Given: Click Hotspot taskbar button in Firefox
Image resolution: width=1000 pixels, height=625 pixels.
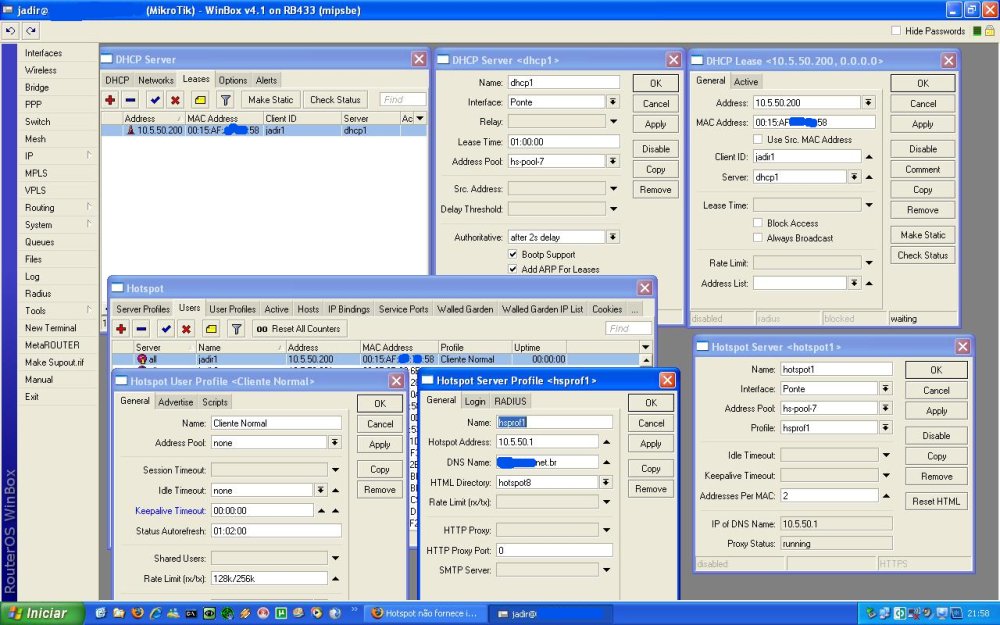Looking at the screenshot, I should coord(425,614).
